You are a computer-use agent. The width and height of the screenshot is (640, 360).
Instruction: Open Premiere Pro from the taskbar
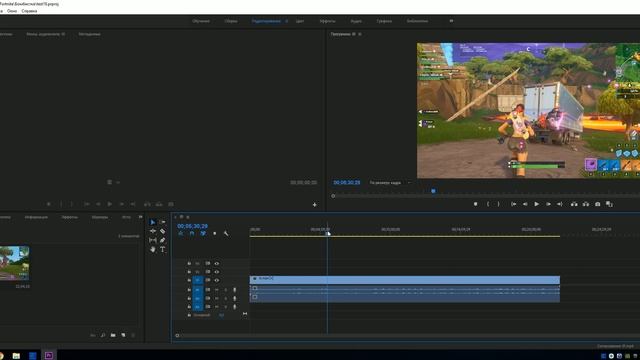(x=49, y=356)
